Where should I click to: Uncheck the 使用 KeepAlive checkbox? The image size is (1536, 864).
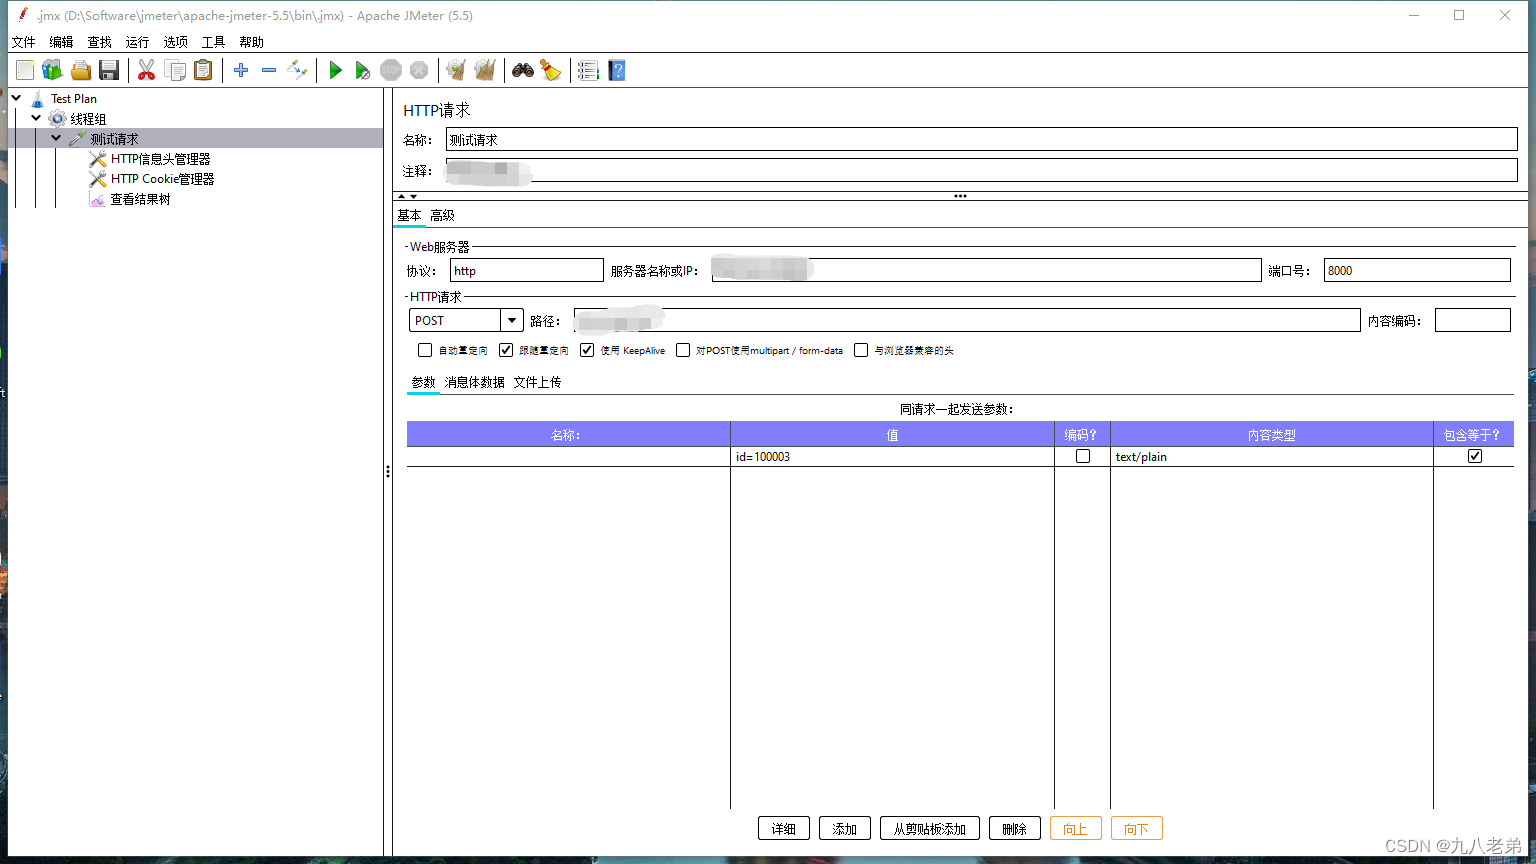(587, 350)
